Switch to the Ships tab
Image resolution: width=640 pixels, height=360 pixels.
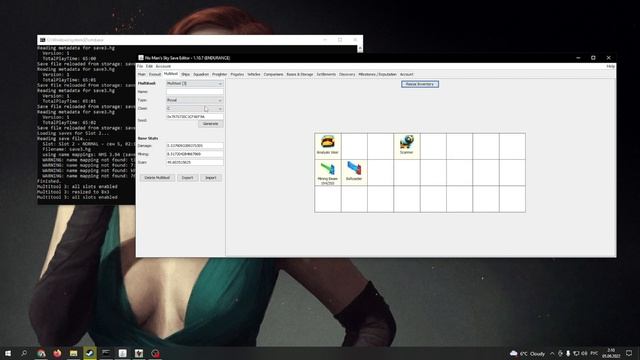coord(185,74)
